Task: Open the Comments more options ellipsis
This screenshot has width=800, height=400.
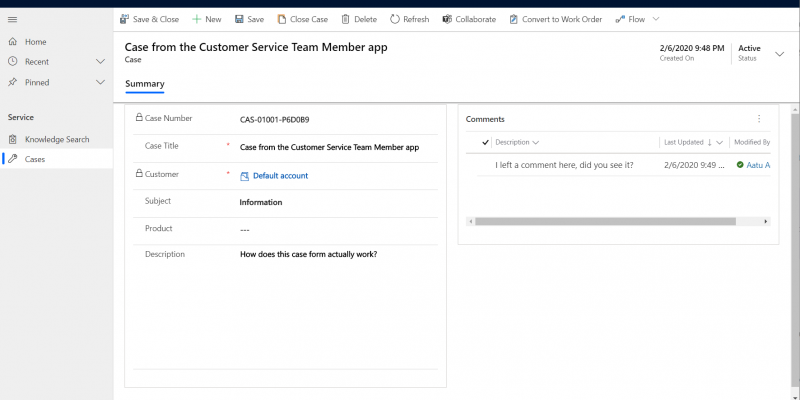Action: point(759,119)
